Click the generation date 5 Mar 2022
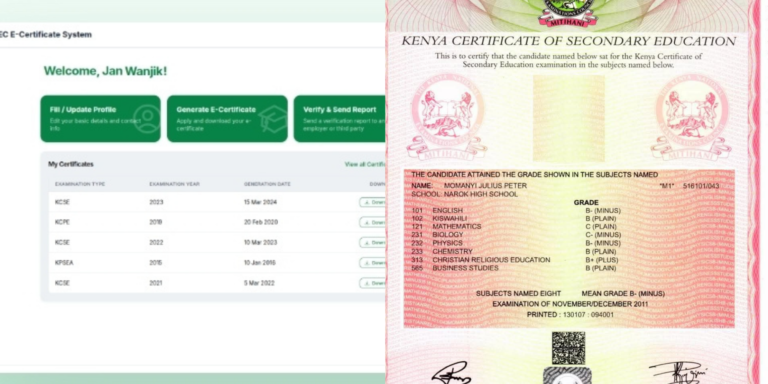This screenshot has width=768, height=384. coord(259,283)
